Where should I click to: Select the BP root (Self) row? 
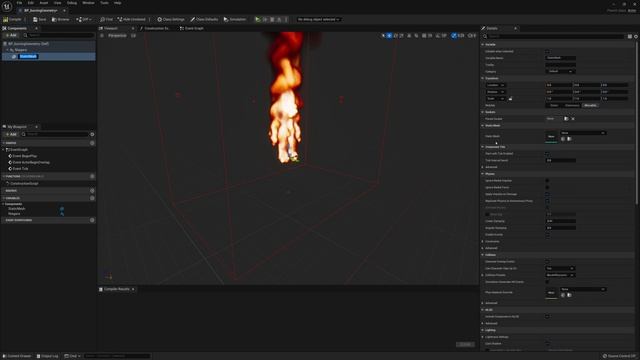coord(49,44)
